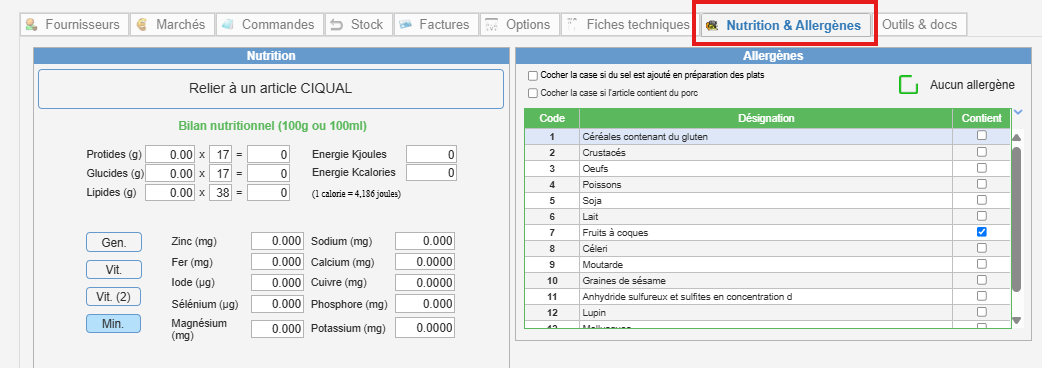Click the Bilan nutritionnel heading
1042x368 pixels.
tap(272, 126)
